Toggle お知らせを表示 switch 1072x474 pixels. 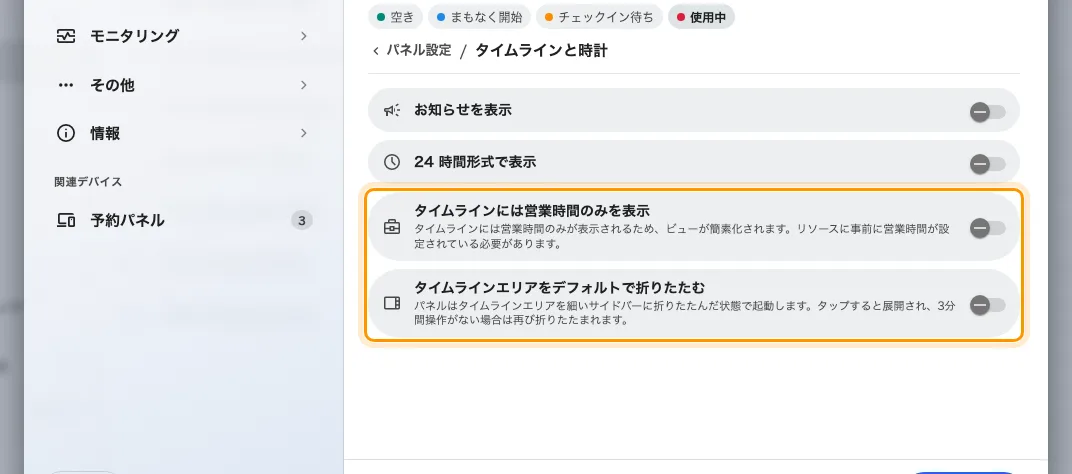987,111
